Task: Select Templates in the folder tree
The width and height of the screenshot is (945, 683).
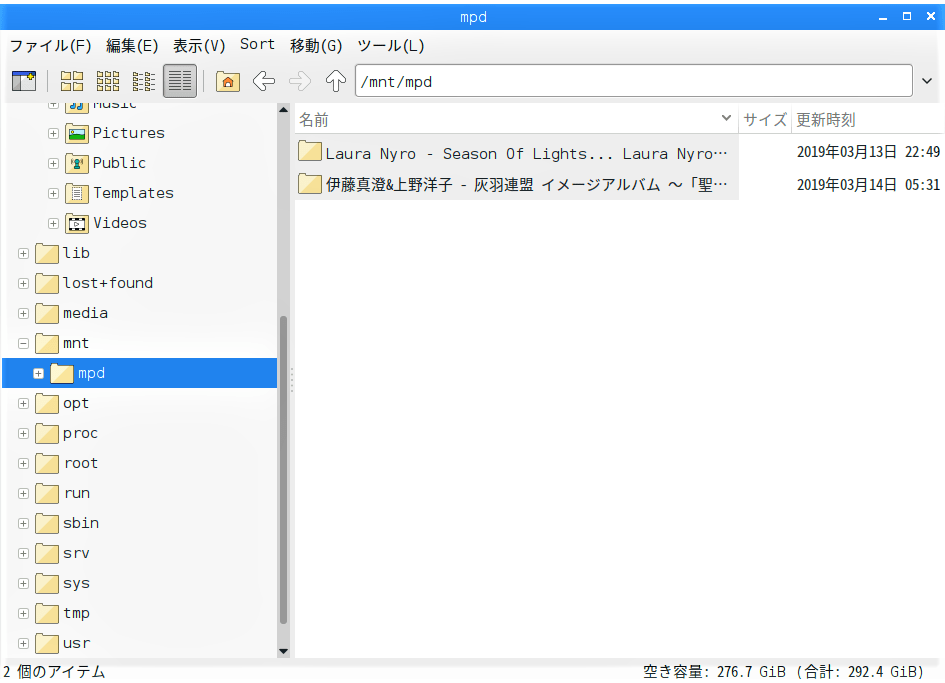Action: (x=133, y=193)
